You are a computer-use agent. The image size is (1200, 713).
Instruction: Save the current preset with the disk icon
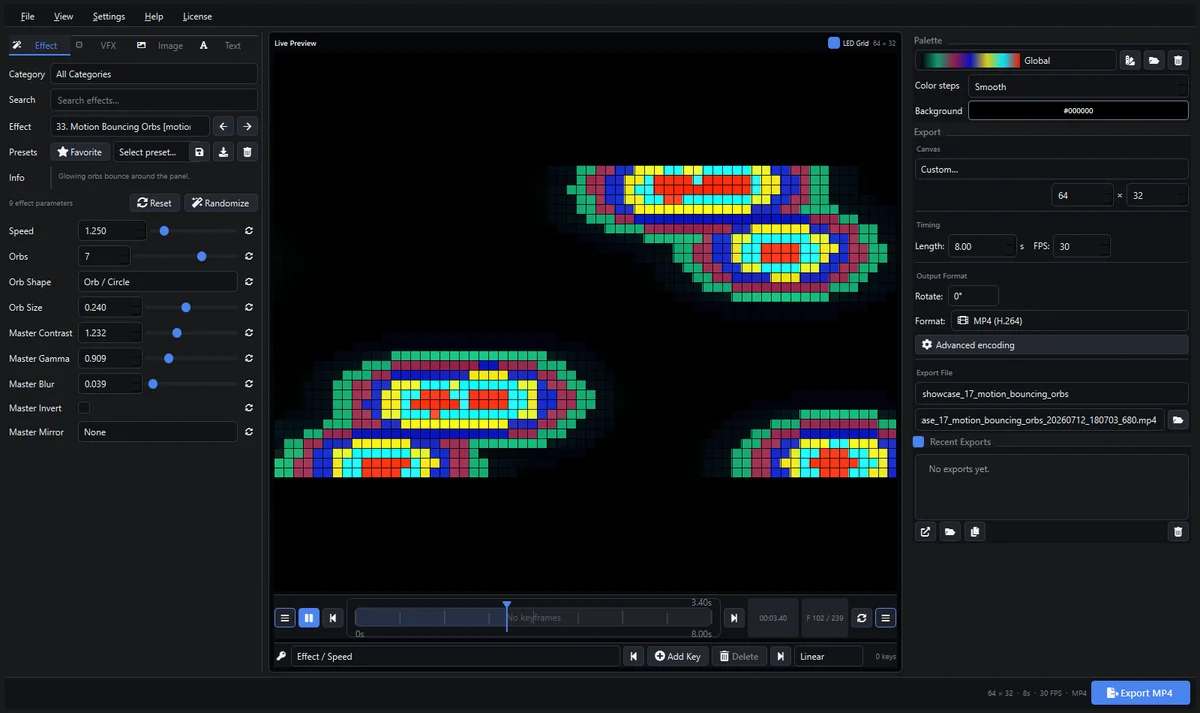[199, 152]
